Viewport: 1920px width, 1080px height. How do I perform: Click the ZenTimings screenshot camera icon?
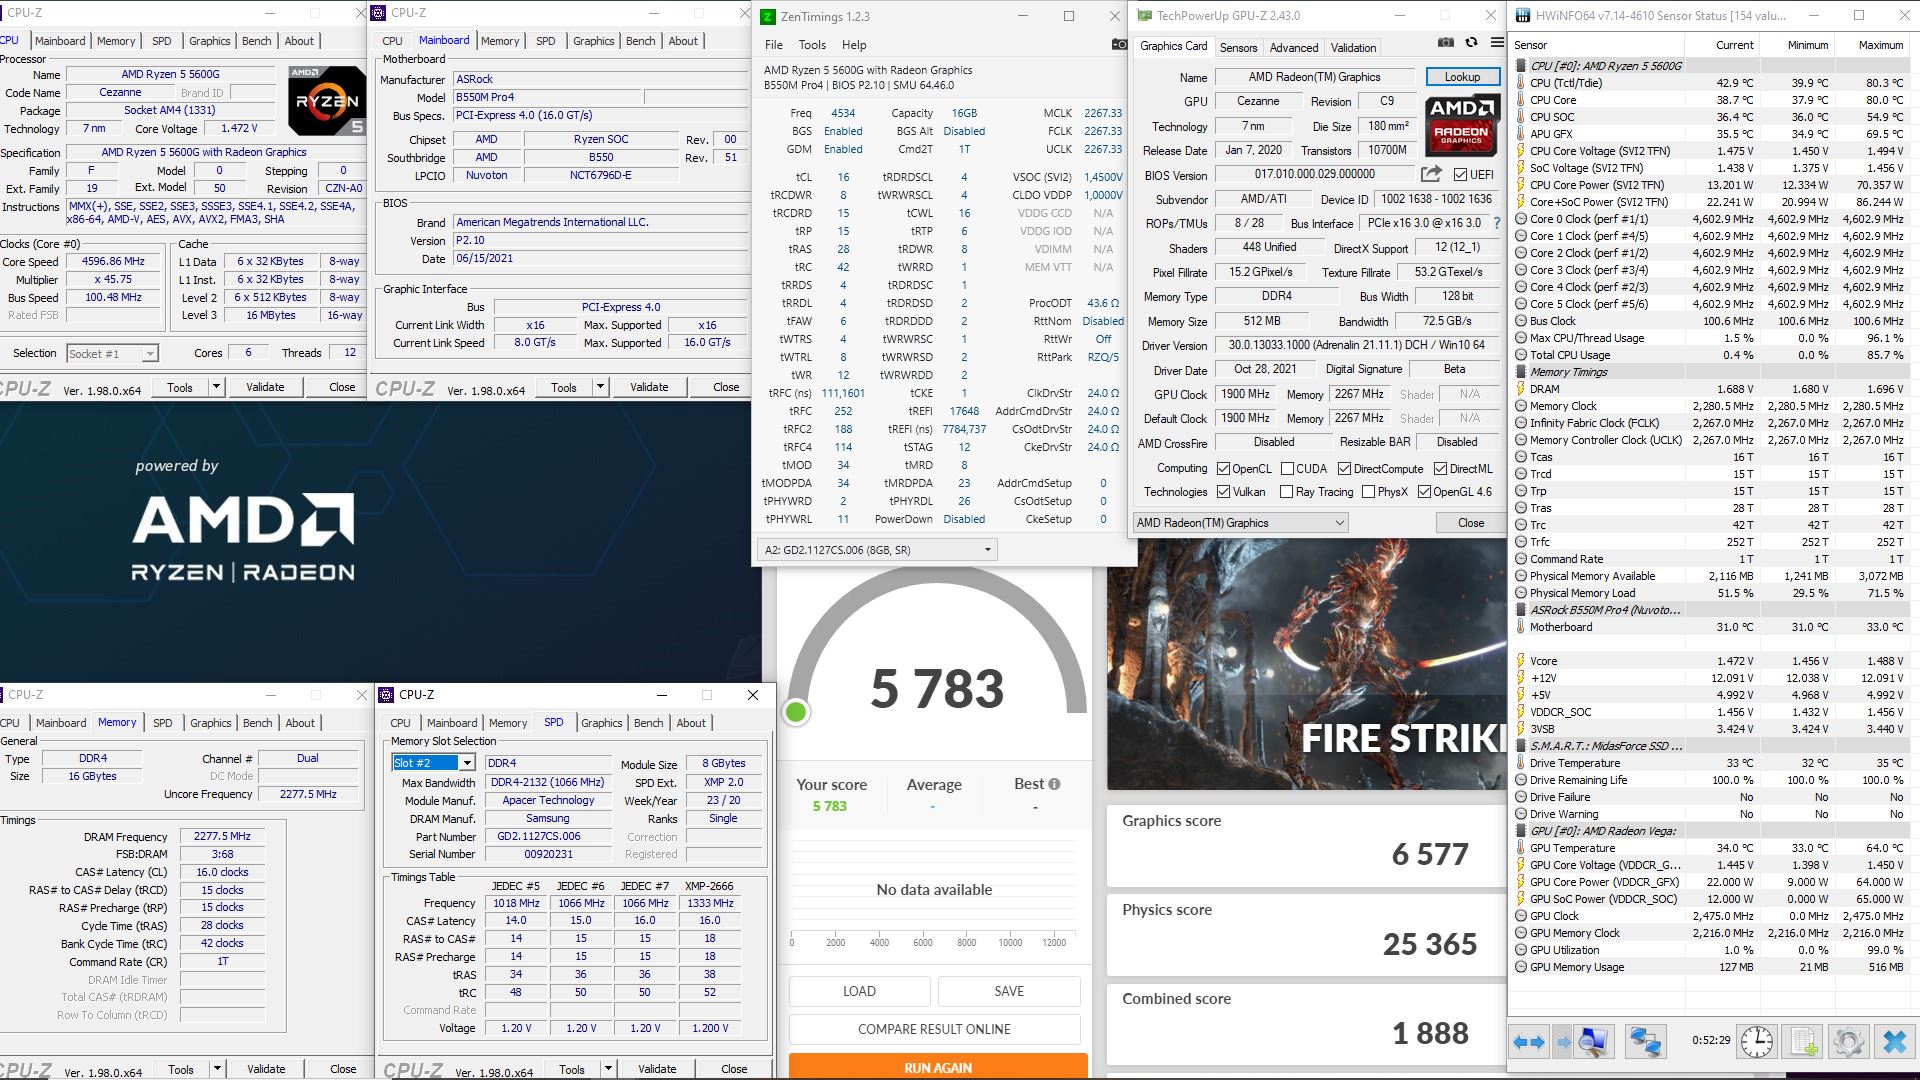point(1119,45)
